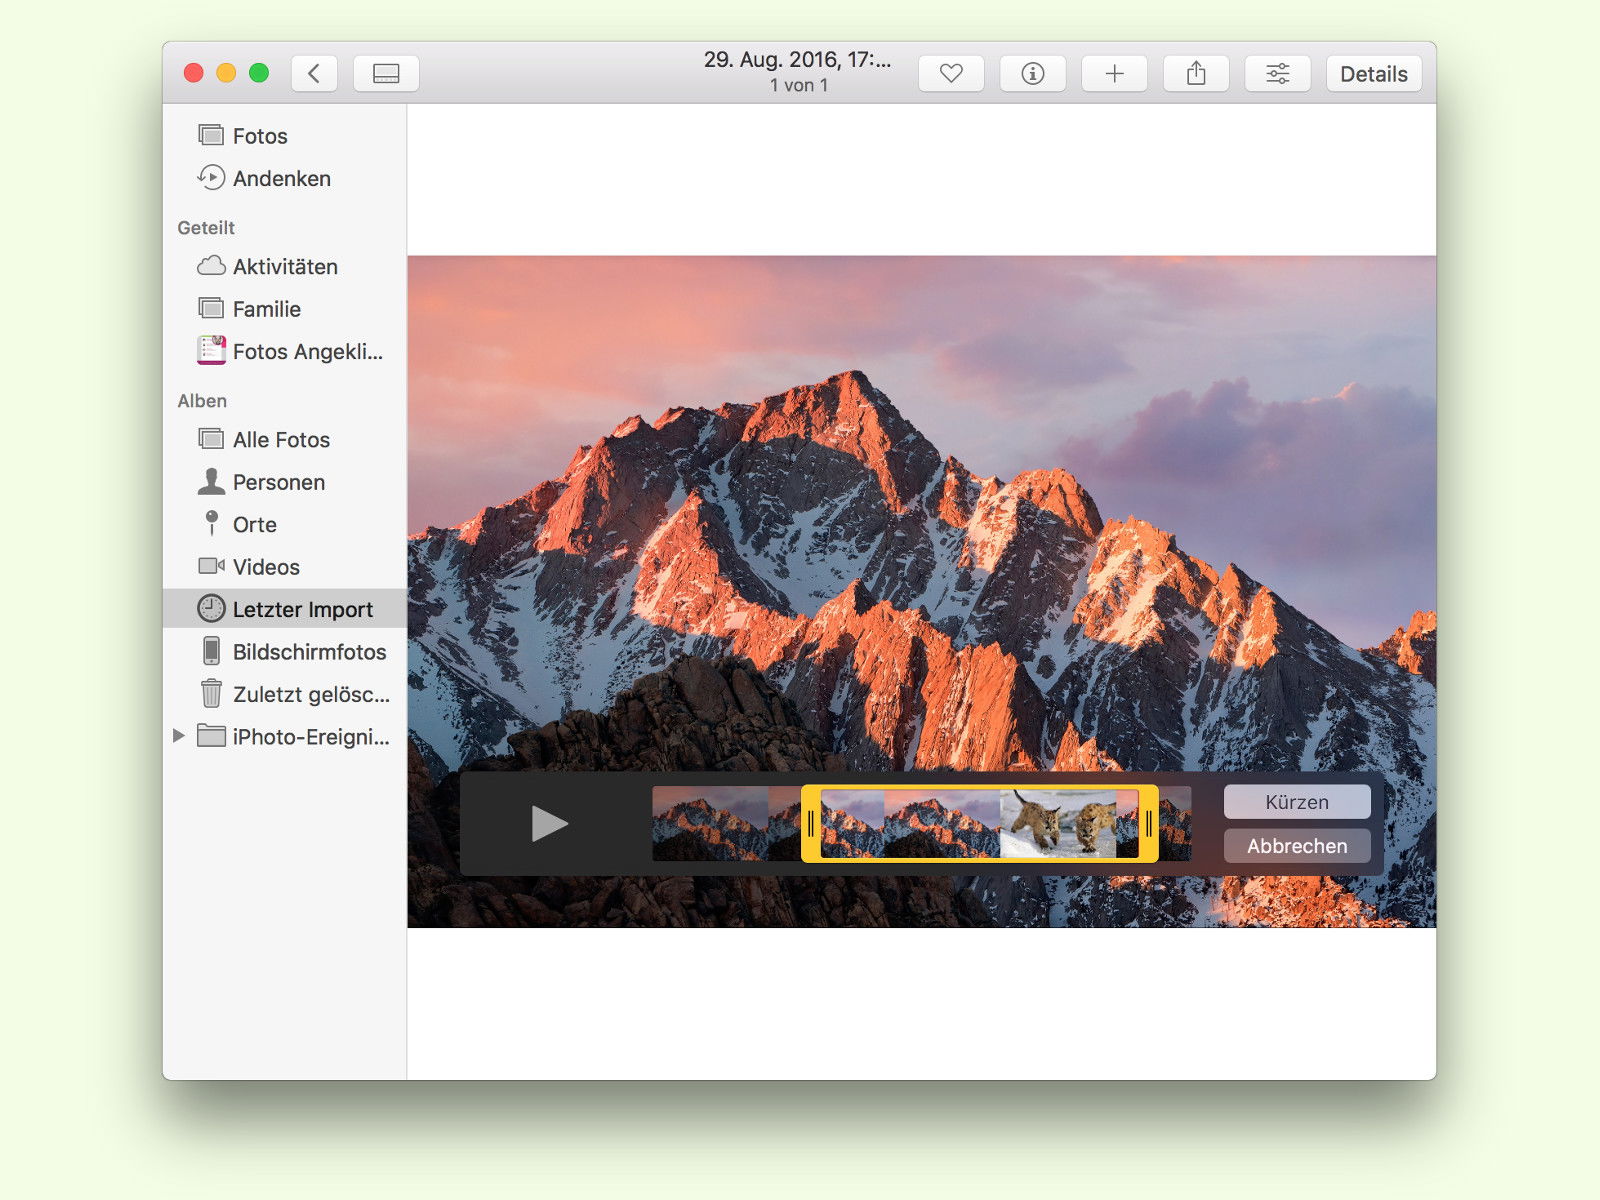
Task: Click the Videos camera icon
Action: (211, 566)
